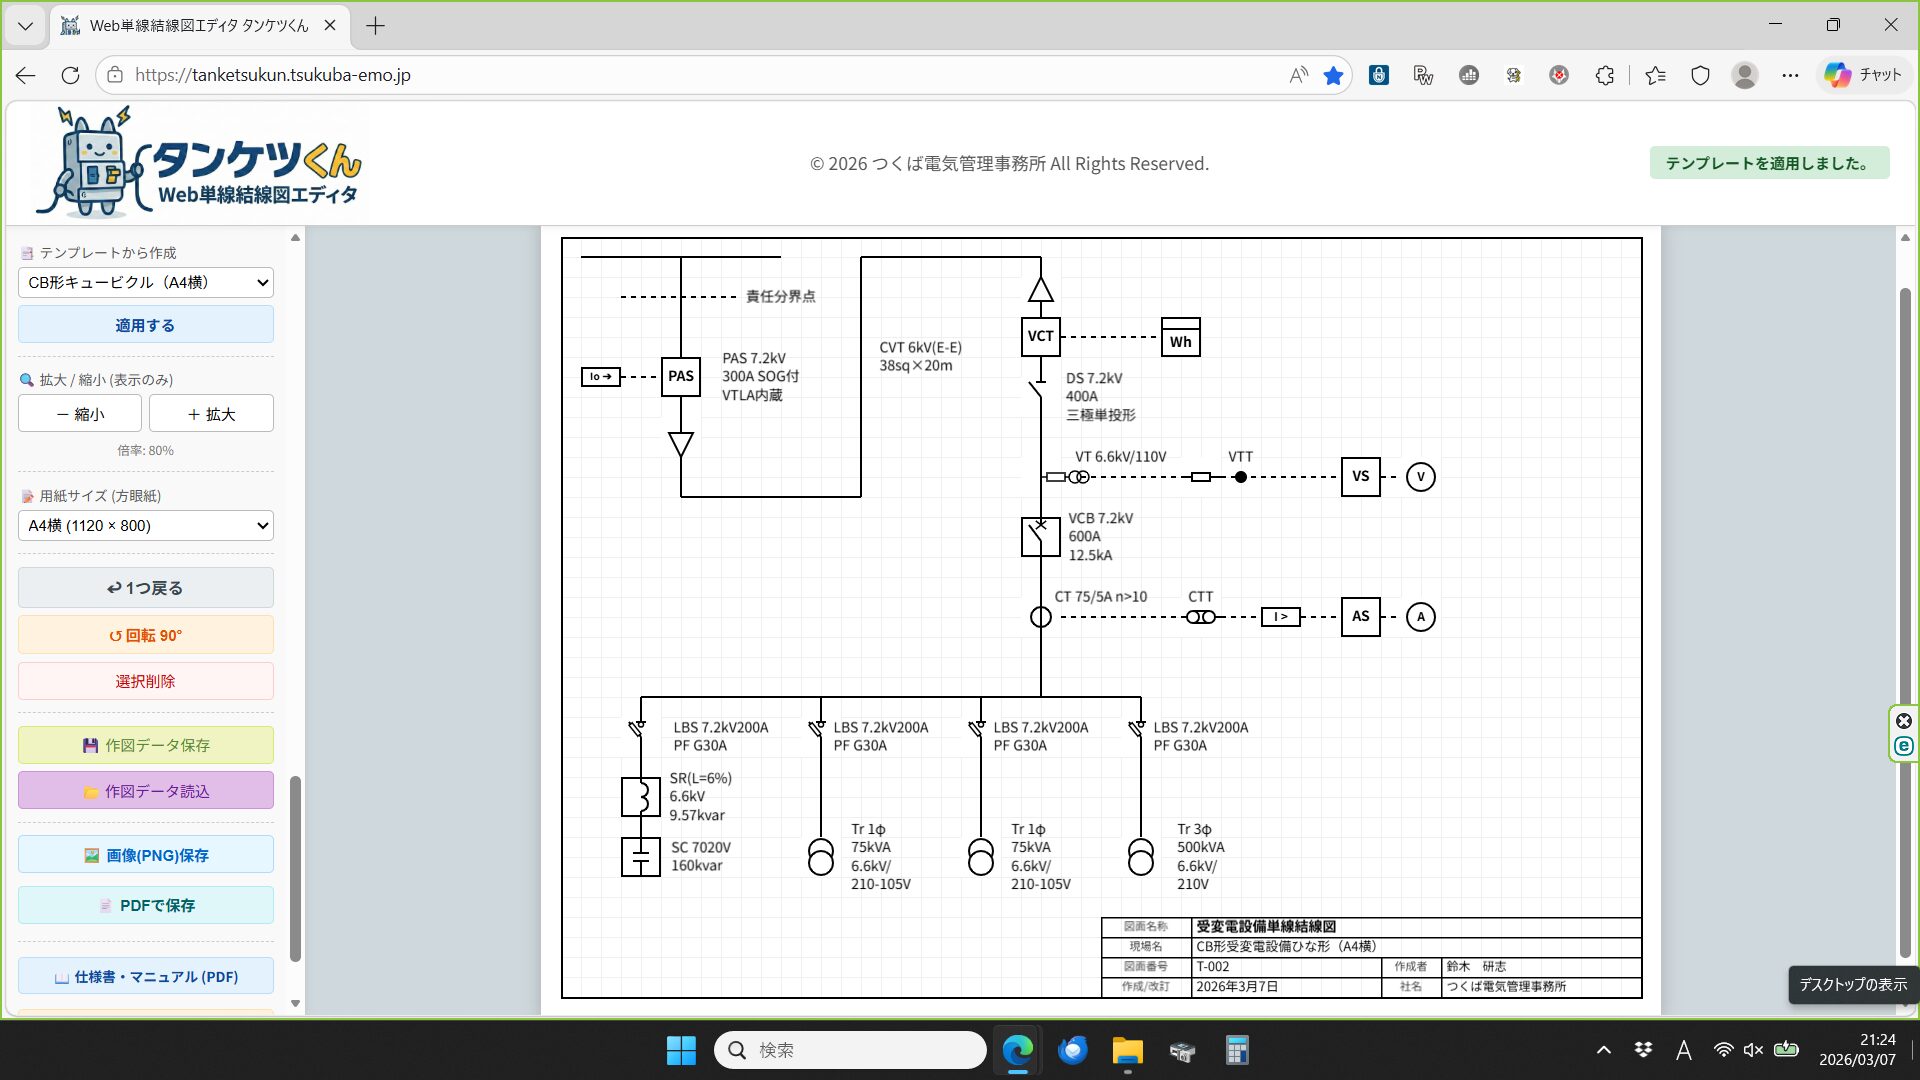Open a new browser tab
The width and height of the screenshot is (1920, 1080).
(x=375, y=26)
